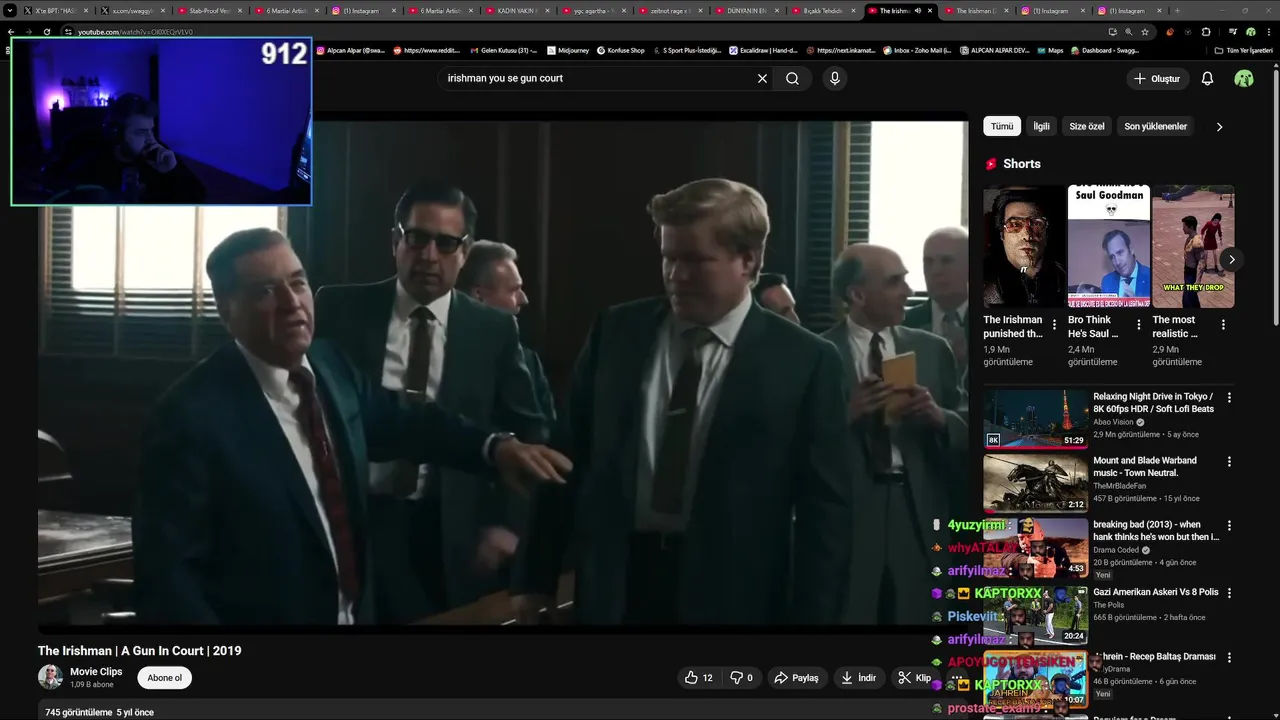Open options for "The most realistic" short
The image size is (1280, 720).
coord(1223,325)
